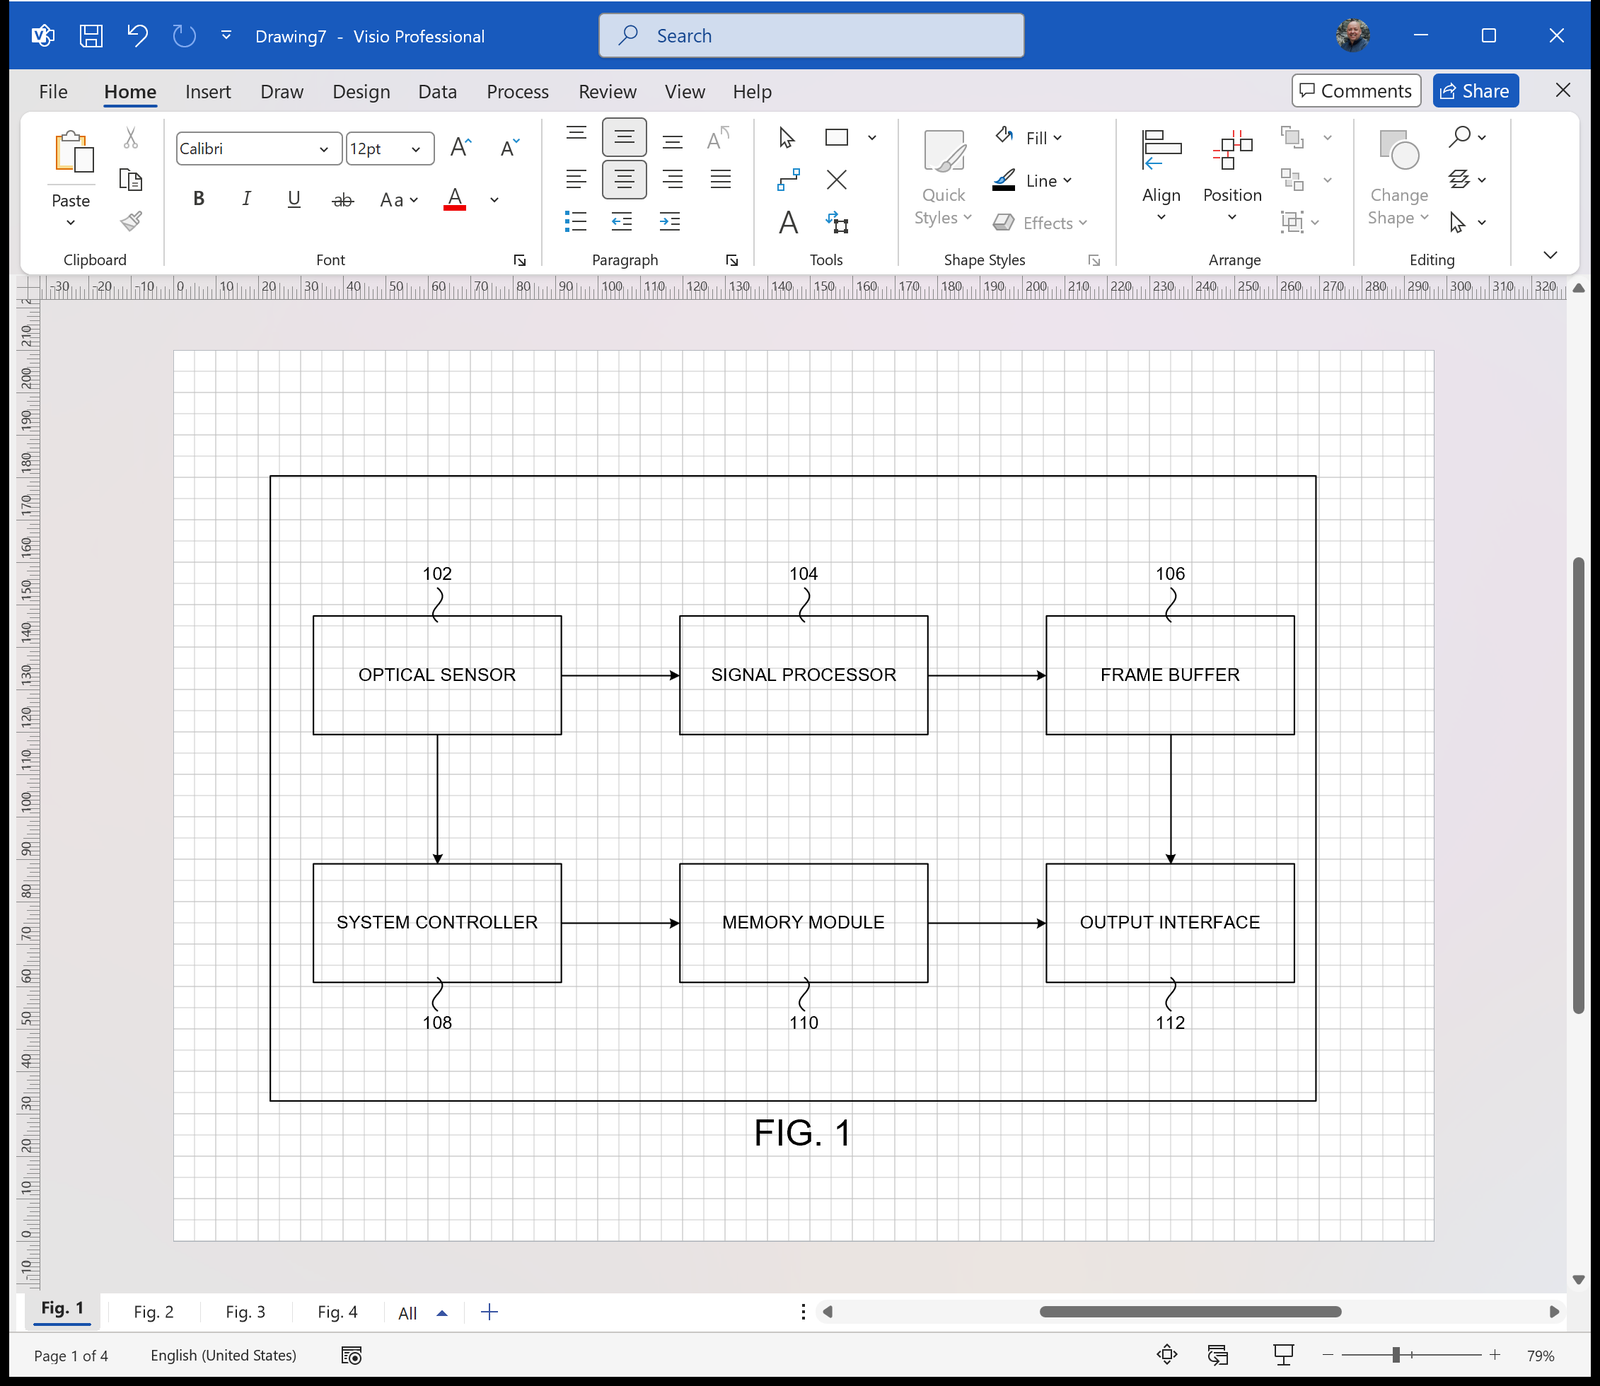
Task: Open the Process tab
Action: tap(518, 91)
